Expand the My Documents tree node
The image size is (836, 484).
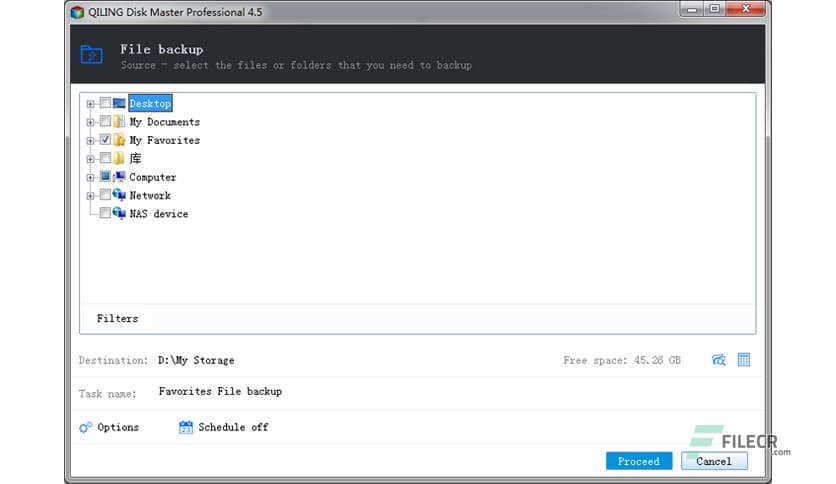tap(90, 122)
